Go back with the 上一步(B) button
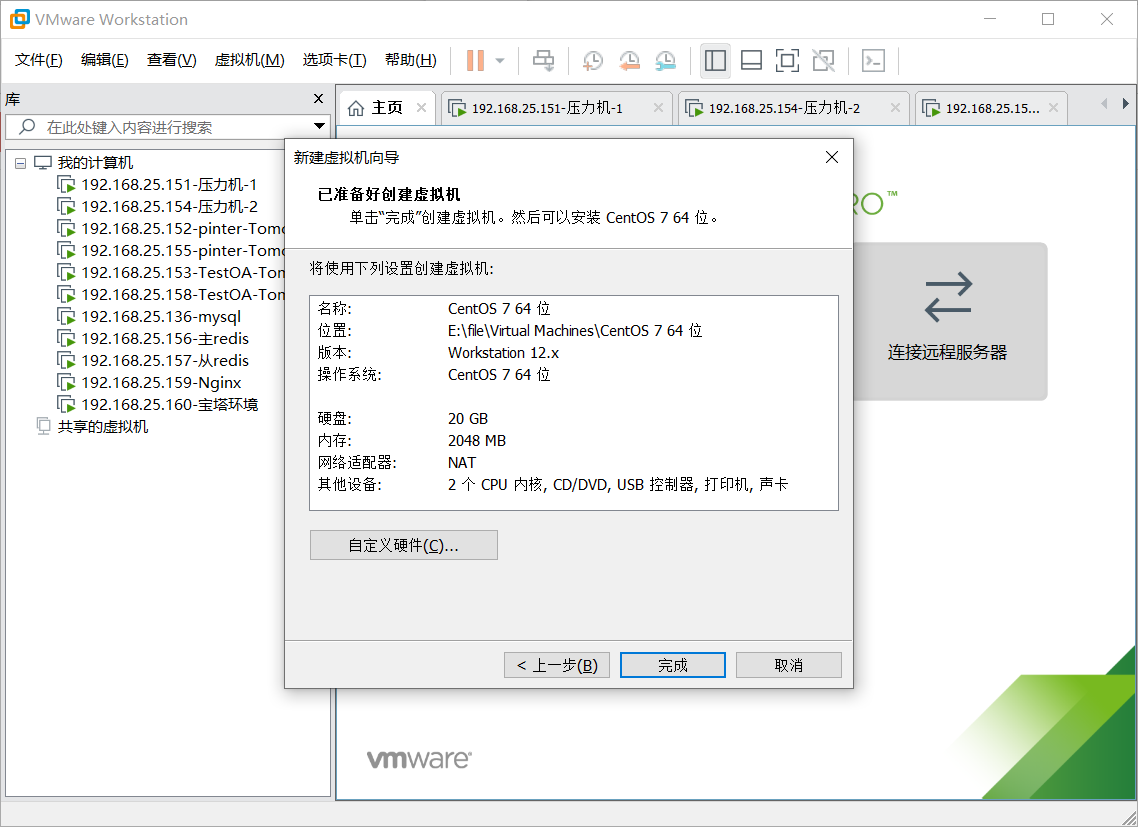The image size is (1138, 827). click(x=557, y=665)
